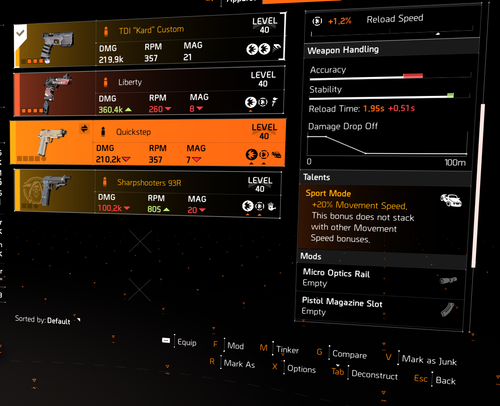Viewport: 500px width, 406px height.
Task: Open the Options button
Action: 294,368
